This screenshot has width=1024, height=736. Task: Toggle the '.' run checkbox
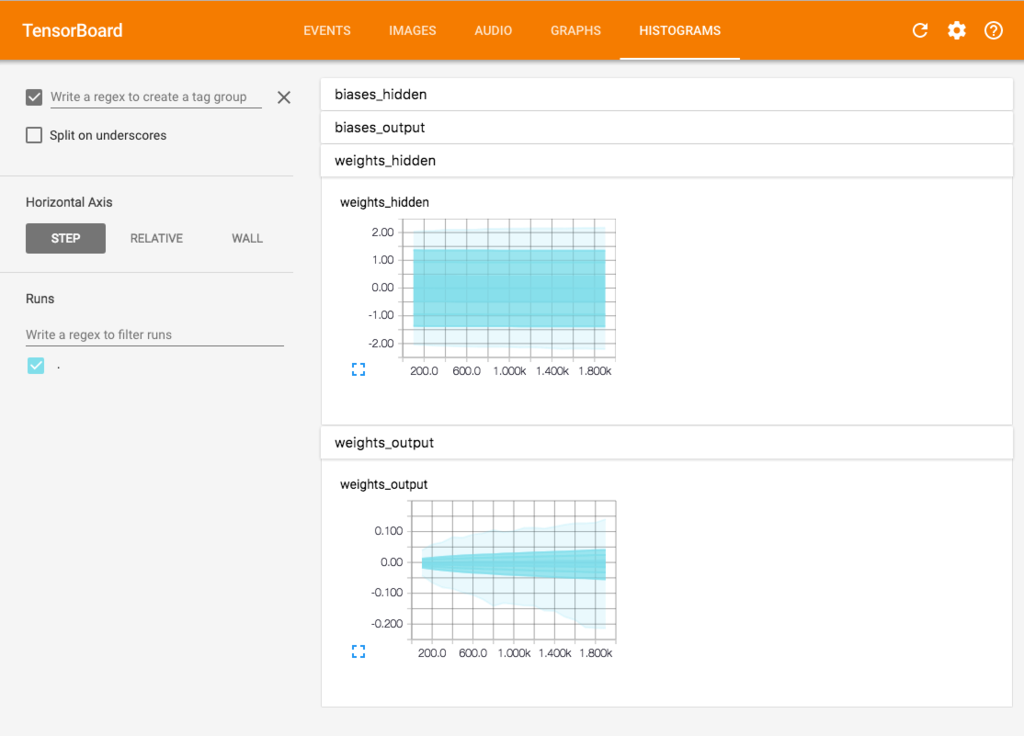(36, 366)
